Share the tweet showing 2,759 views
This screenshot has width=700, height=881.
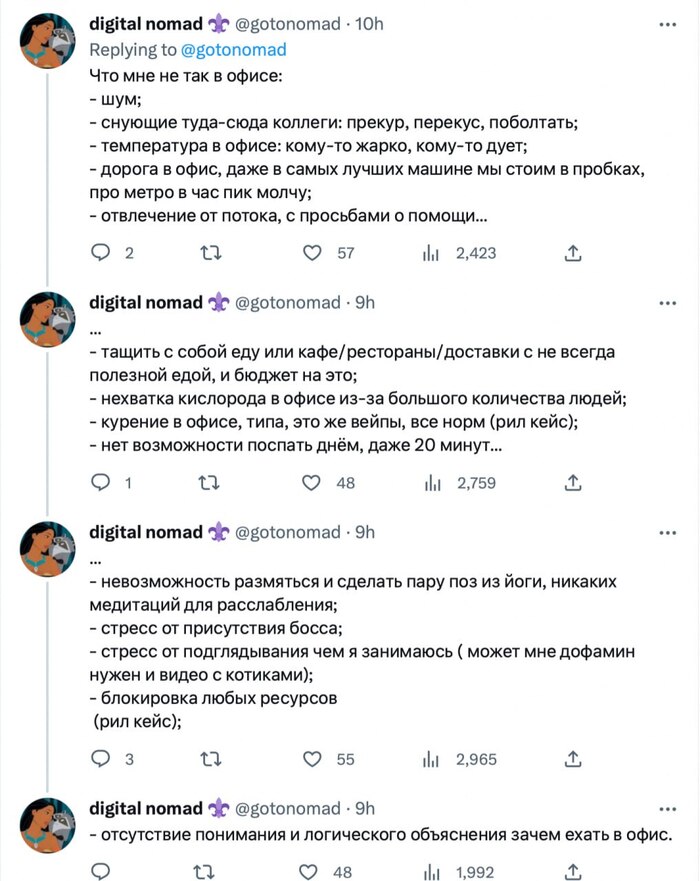coord(573,484)
